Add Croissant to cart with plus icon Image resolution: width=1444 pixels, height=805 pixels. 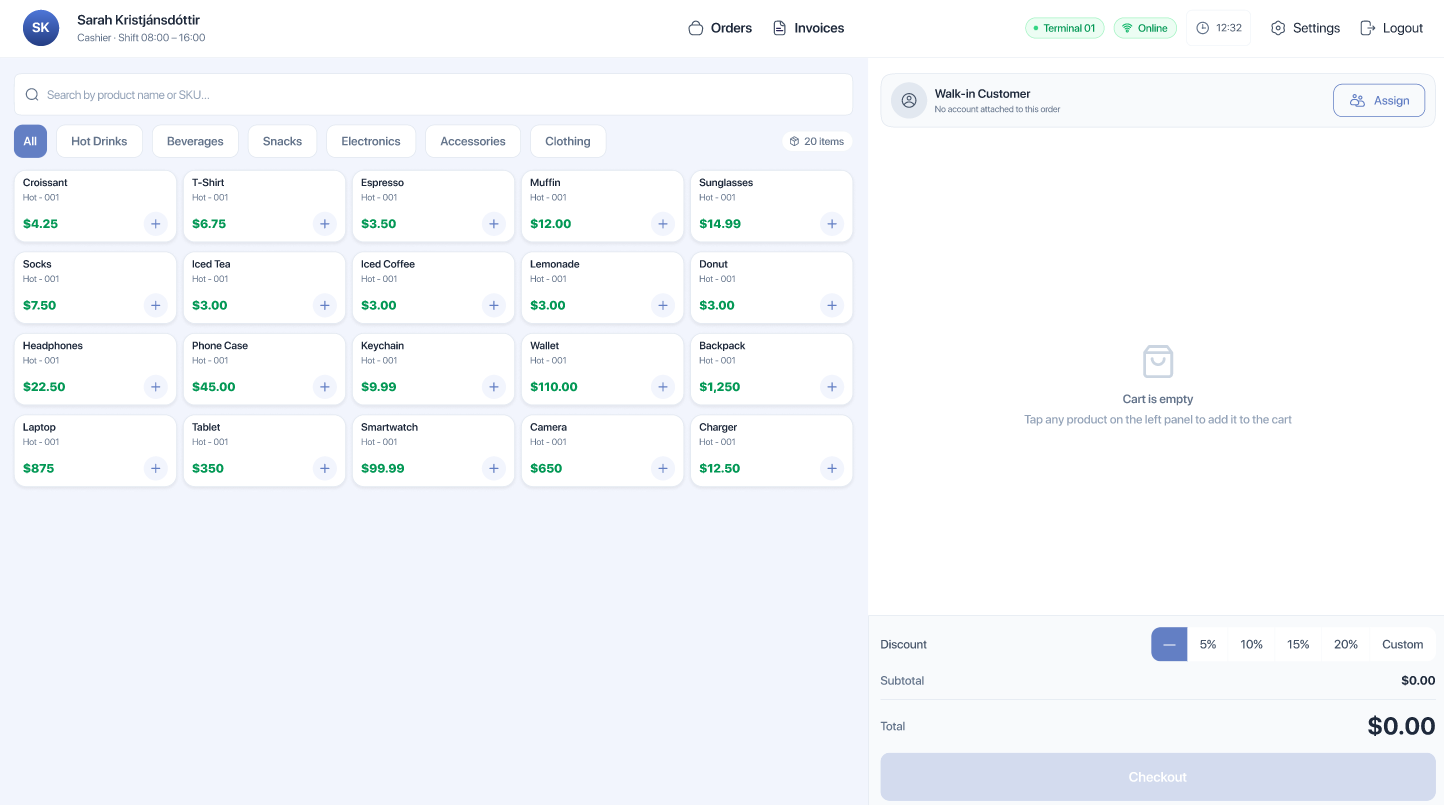155,224
